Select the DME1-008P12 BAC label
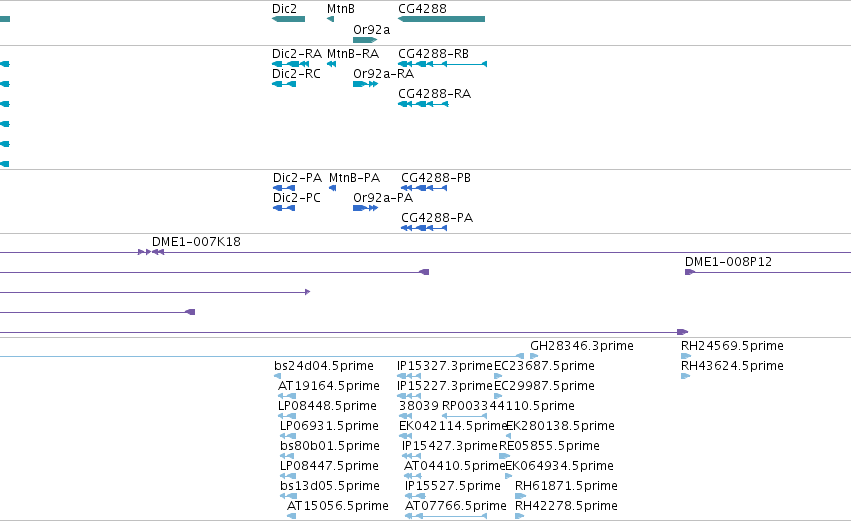This screenshot has width=851, height=521. tap(728, 262)
